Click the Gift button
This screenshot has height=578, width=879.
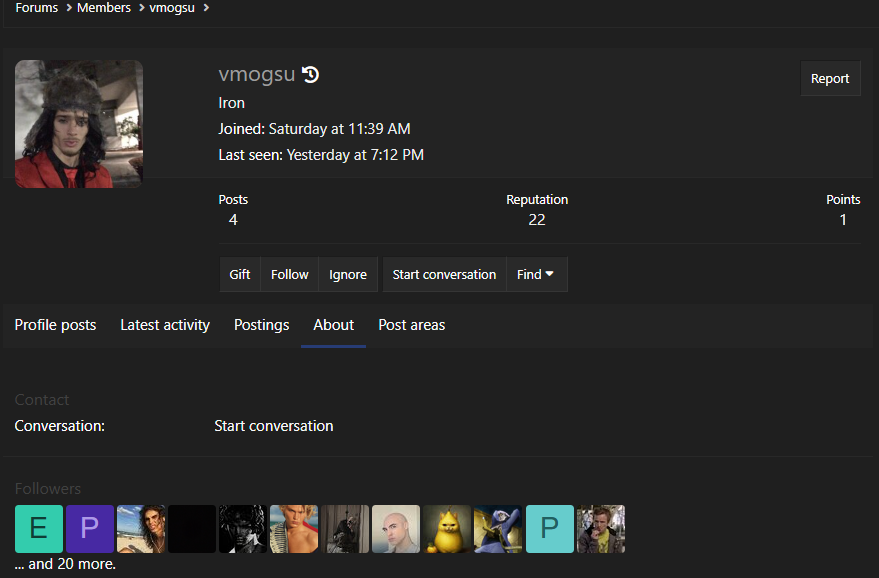(239, 274)
